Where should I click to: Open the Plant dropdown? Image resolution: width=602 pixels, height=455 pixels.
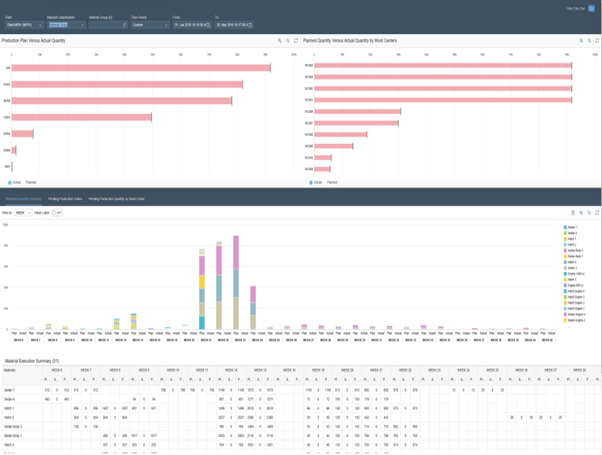coord(24,25)
